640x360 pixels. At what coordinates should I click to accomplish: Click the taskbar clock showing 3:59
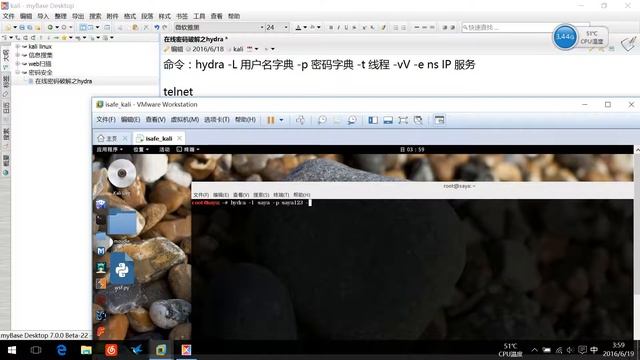click(x=618, y=350)
